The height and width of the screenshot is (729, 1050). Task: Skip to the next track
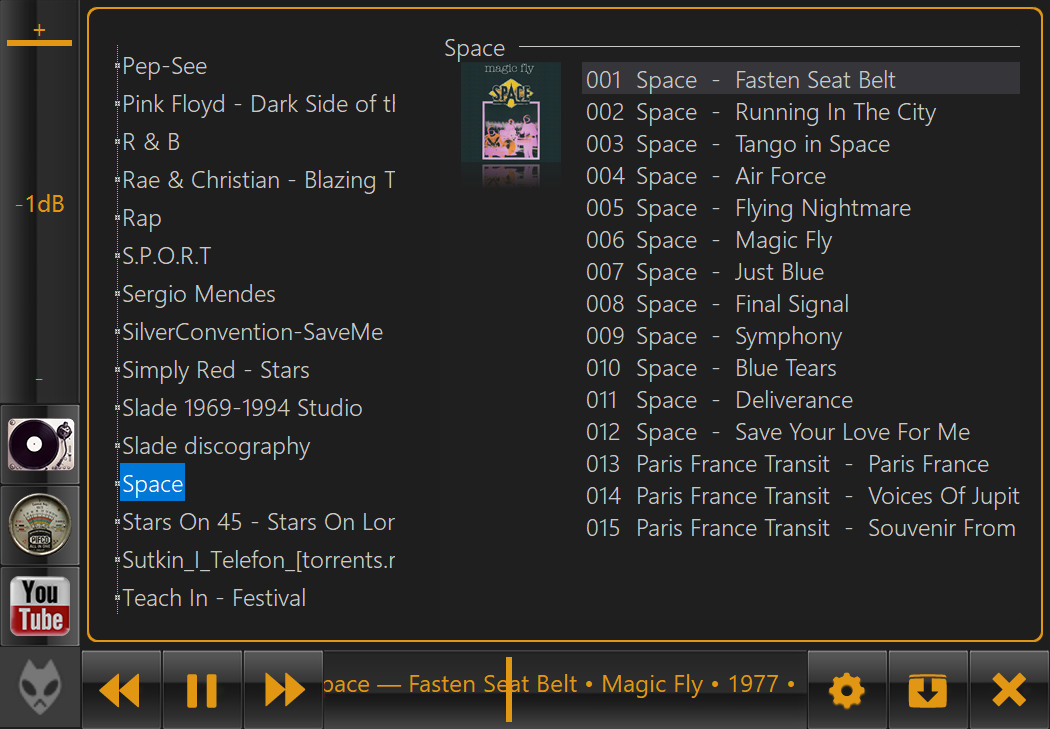[283, 690]
